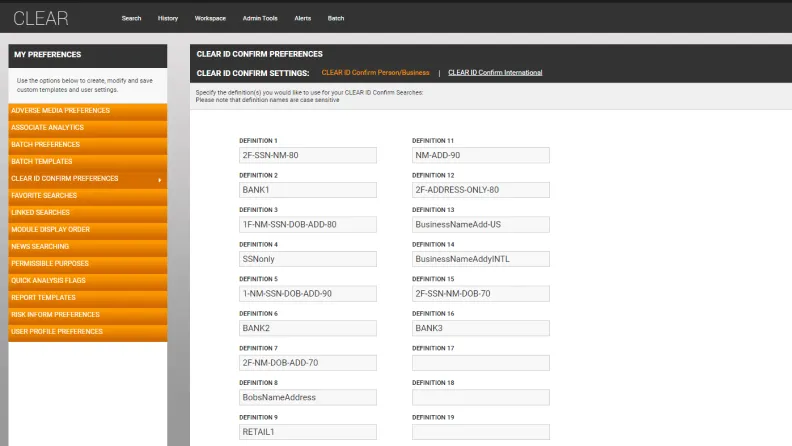The image size is (792, 446).
Task: Select CLEAR ID Confirm Person/Business tab
Action: pos(375,73)
